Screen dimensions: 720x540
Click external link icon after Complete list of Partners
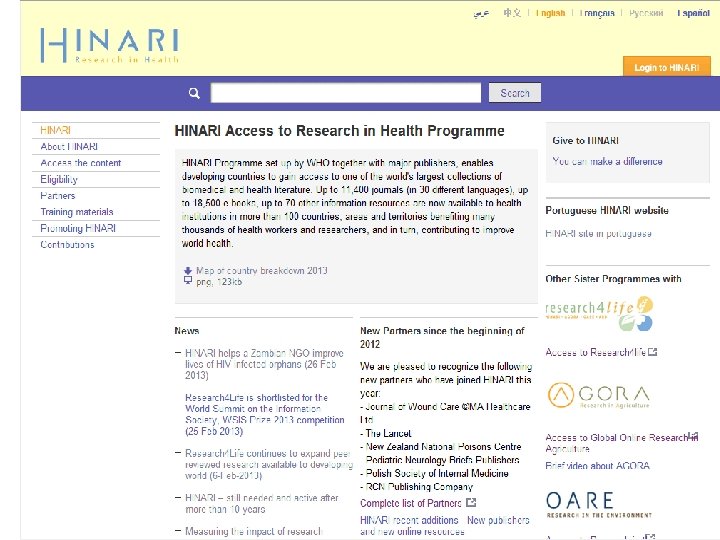tap(471, 503)
